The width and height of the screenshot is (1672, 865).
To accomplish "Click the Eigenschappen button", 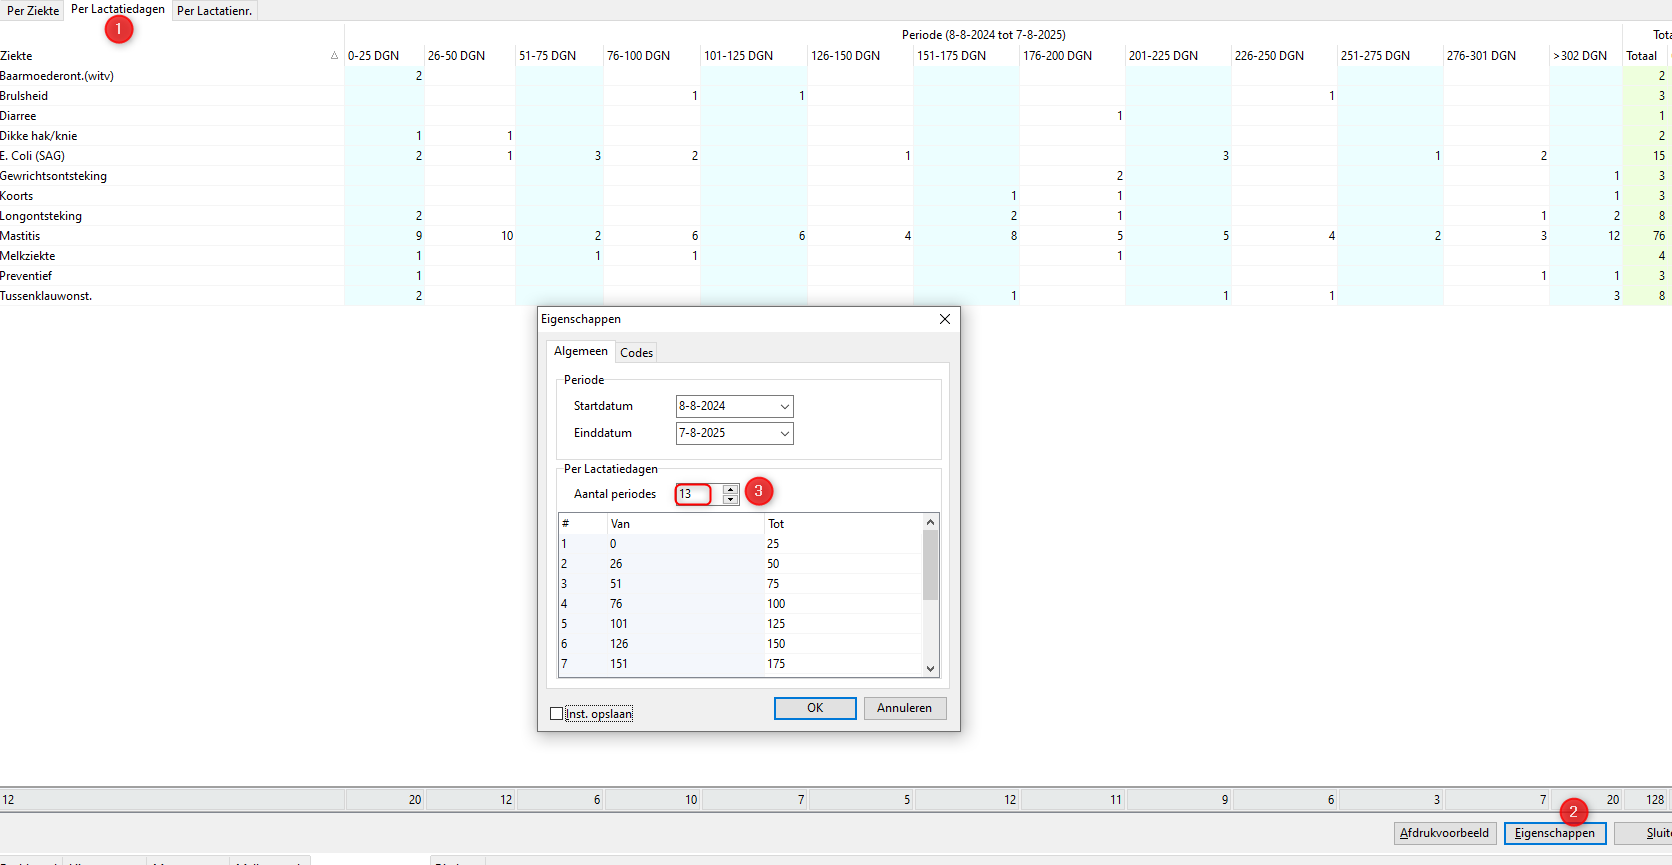I will click(1554, 833).
